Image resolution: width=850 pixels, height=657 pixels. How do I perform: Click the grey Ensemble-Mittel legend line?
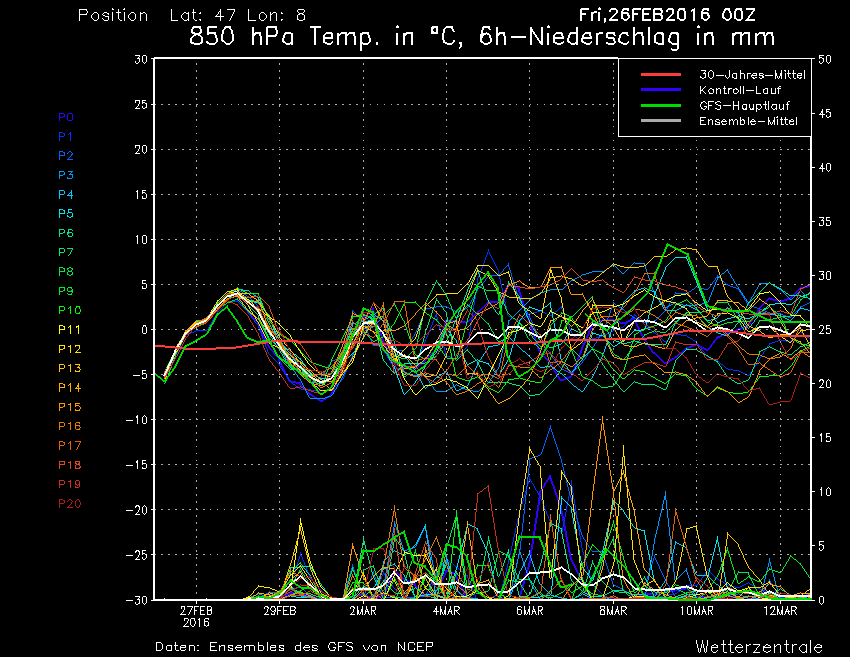tap(659, 121)
